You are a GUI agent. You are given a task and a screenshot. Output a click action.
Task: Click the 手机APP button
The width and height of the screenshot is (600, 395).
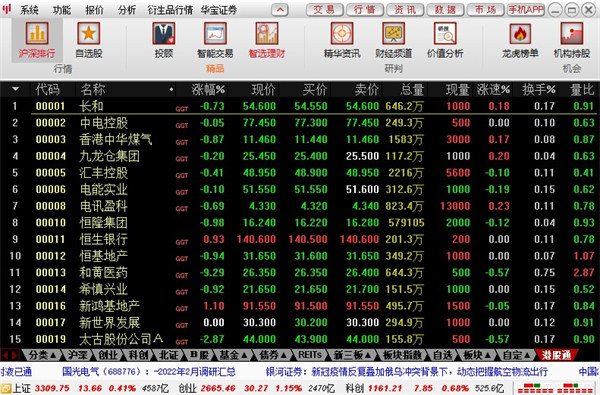[x=526, y=10]
